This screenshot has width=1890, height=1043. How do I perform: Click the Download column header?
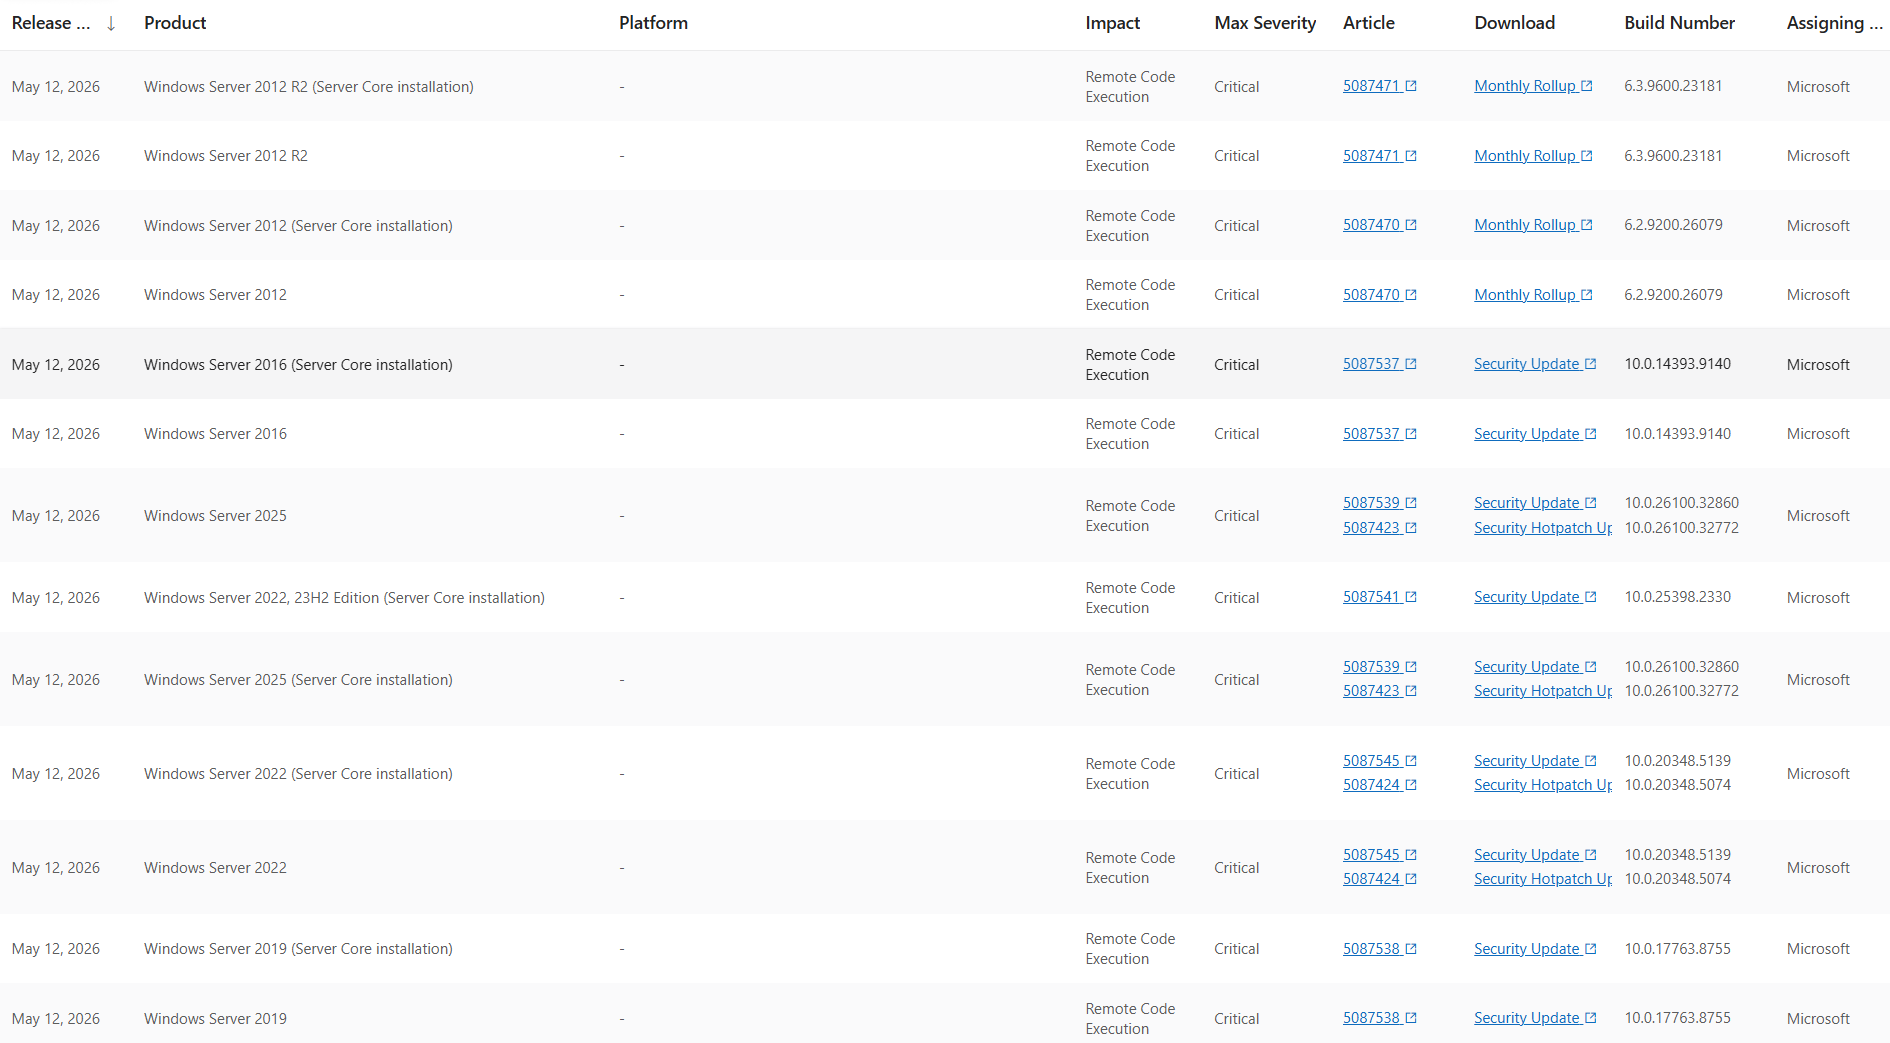(x=1515, y=23)
